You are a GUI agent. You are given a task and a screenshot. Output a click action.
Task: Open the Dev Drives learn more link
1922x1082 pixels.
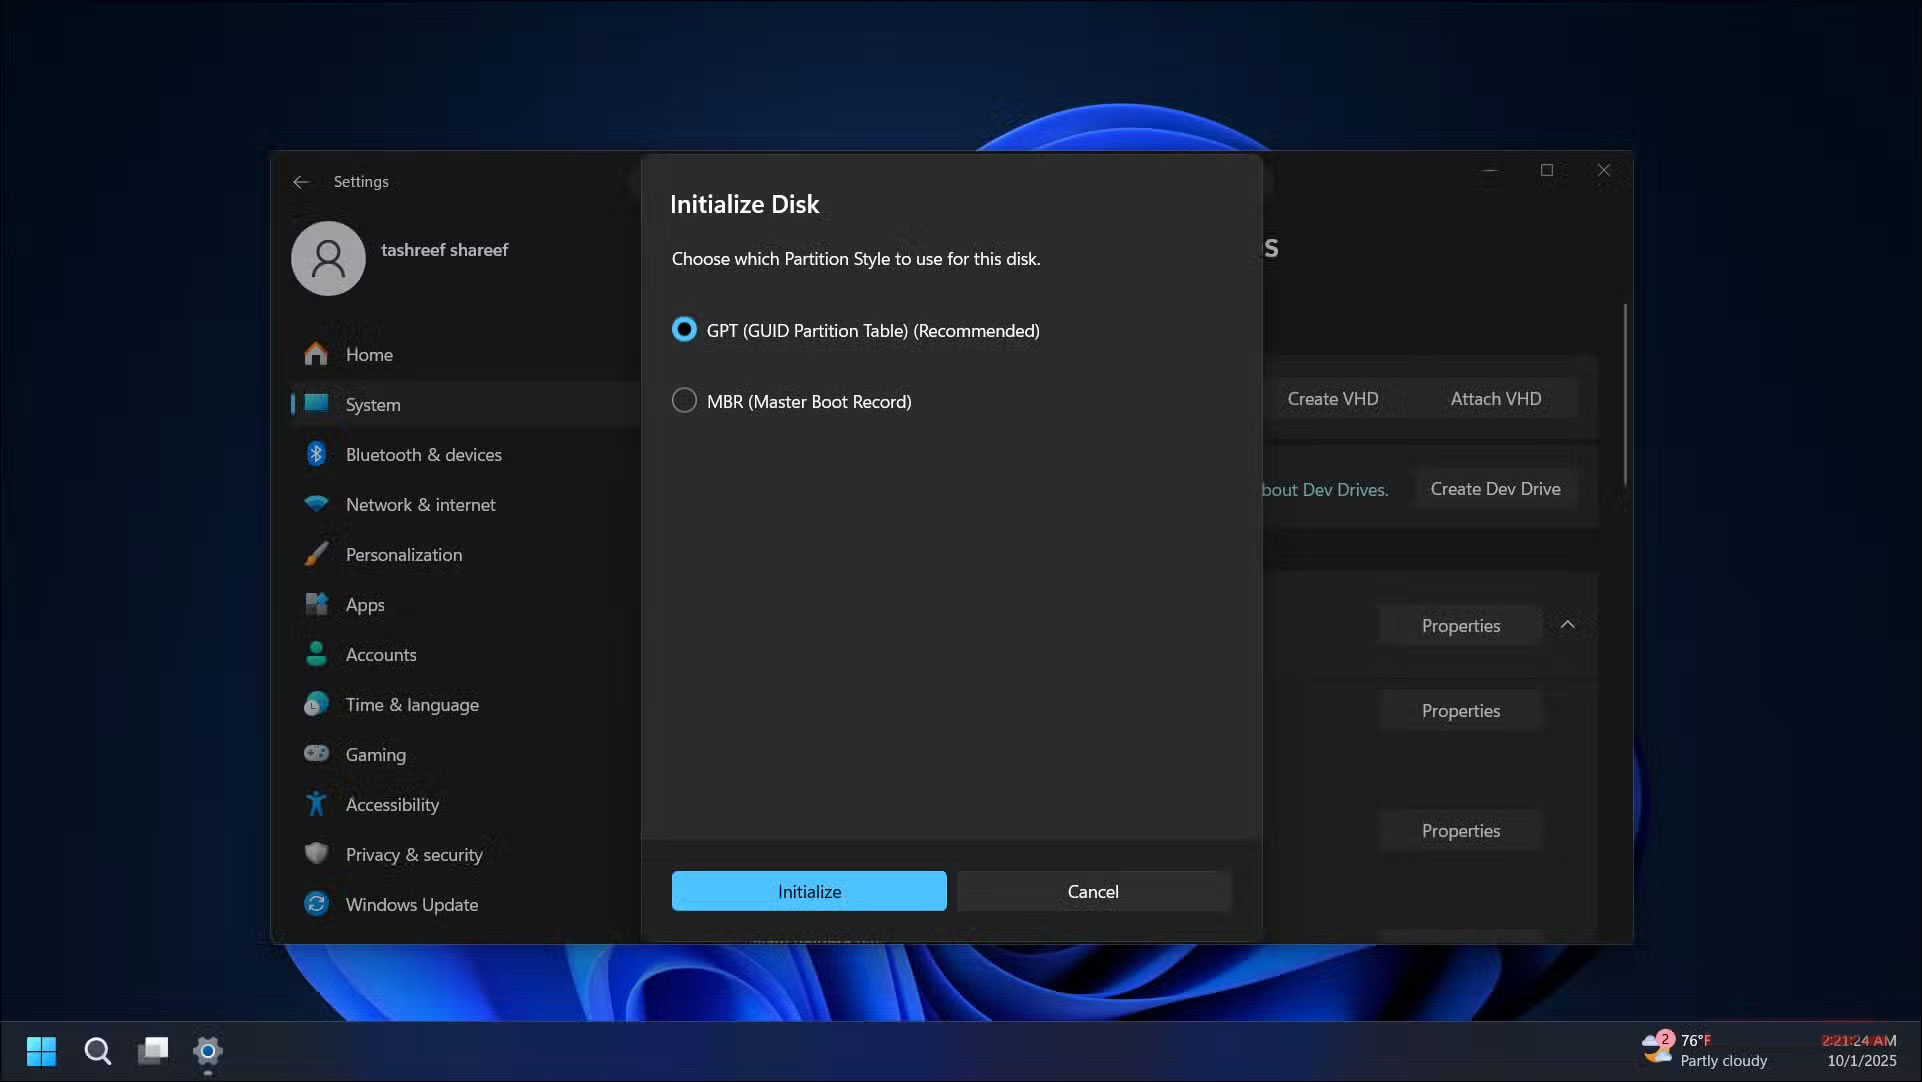point(1322,489)
